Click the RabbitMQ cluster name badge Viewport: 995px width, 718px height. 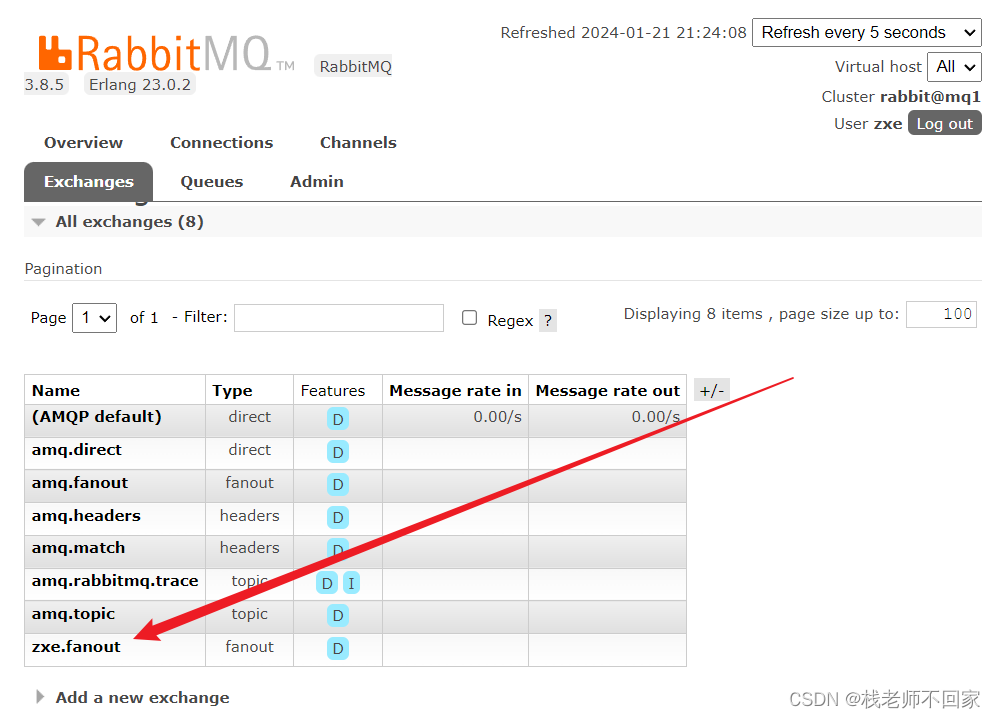[355, 66]
